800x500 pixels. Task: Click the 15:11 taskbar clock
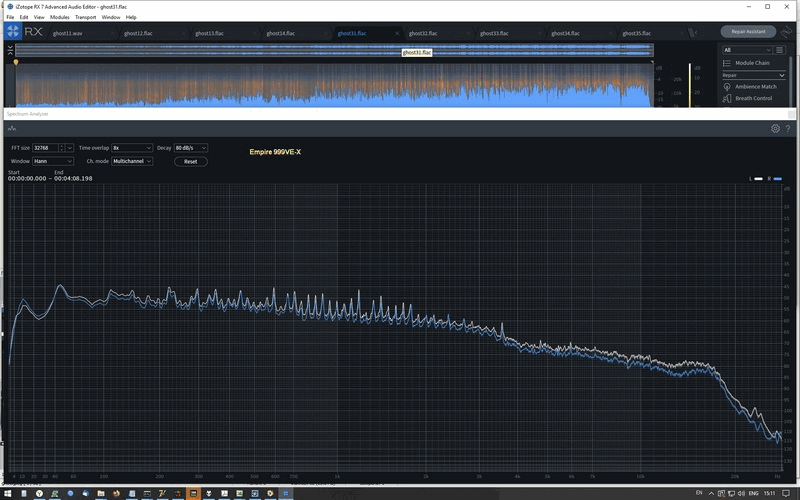pos(769,493)
